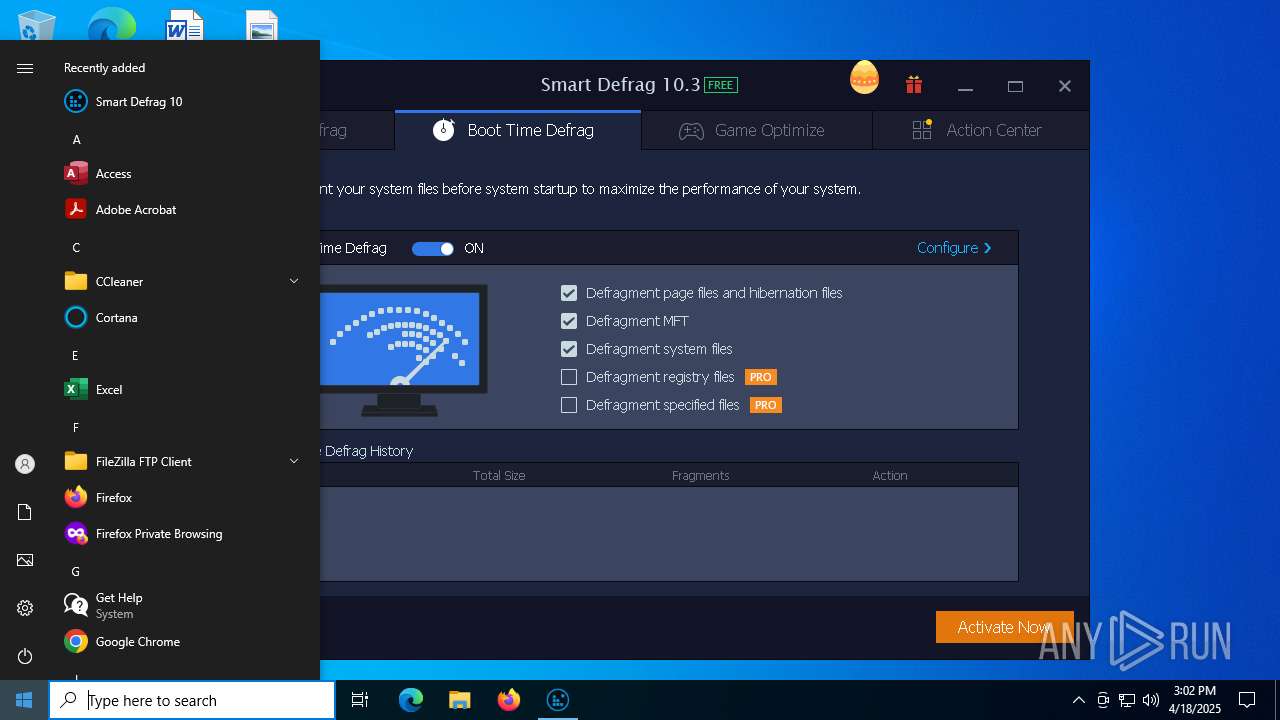1280x720 pixels.
Task: Click the gift box icon in title bar
Action: tap(914, 85)
